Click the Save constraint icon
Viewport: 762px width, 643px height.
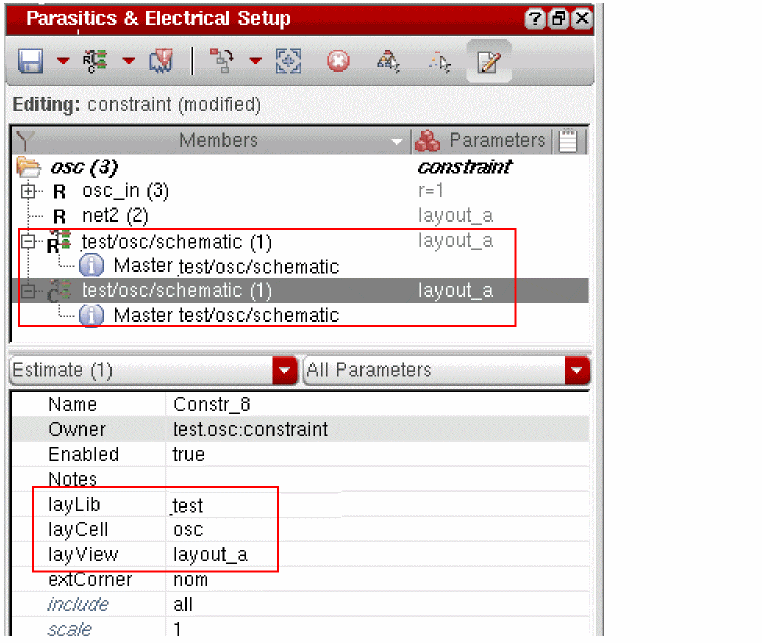pos(31,62)
